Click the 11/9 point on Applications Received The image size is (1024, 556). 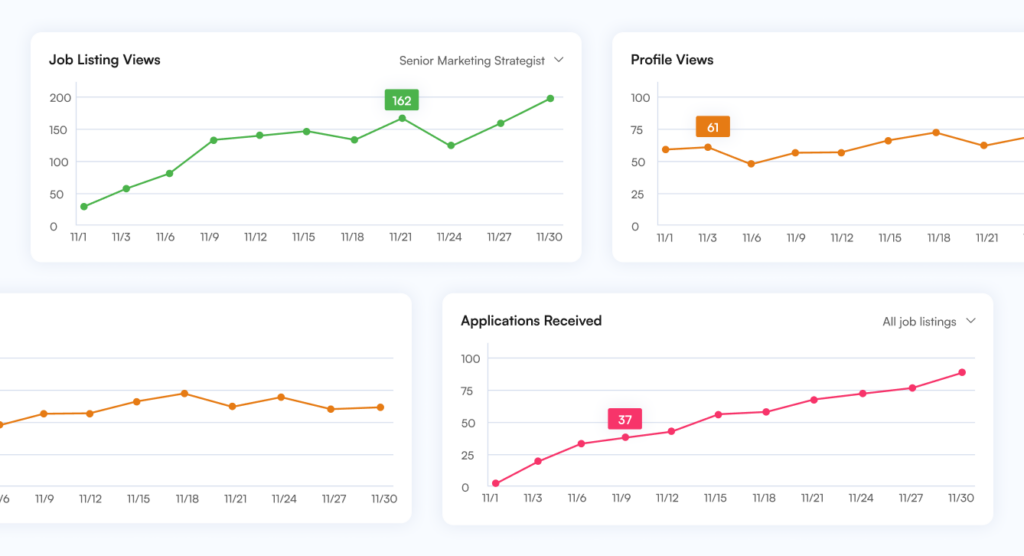coord(625,437)
